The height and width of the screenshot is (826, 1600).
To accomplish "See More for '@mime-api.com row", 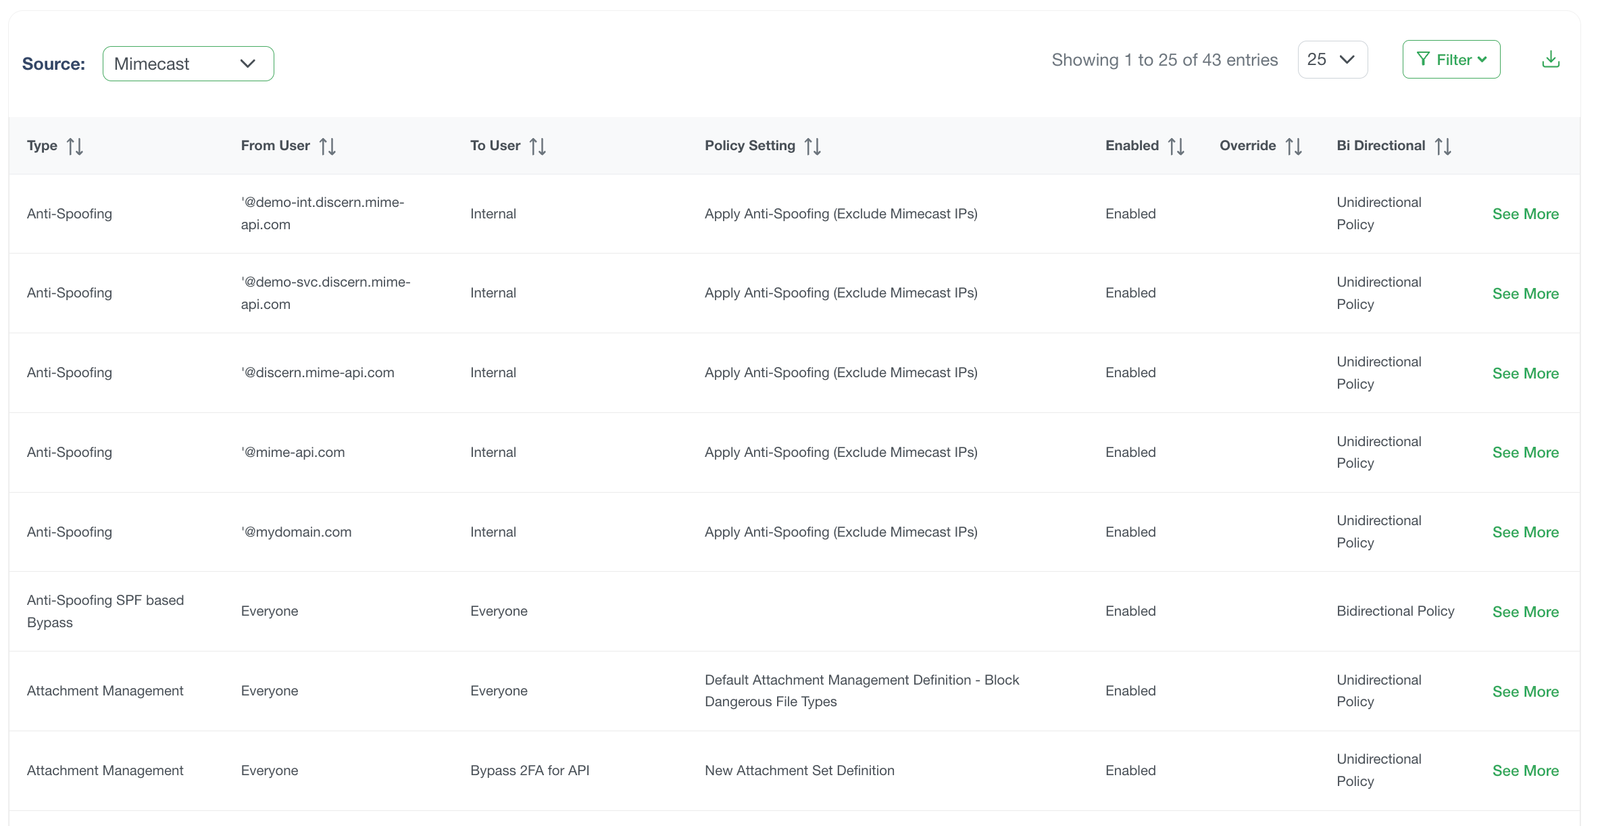I will click(x=1525, y=453).
